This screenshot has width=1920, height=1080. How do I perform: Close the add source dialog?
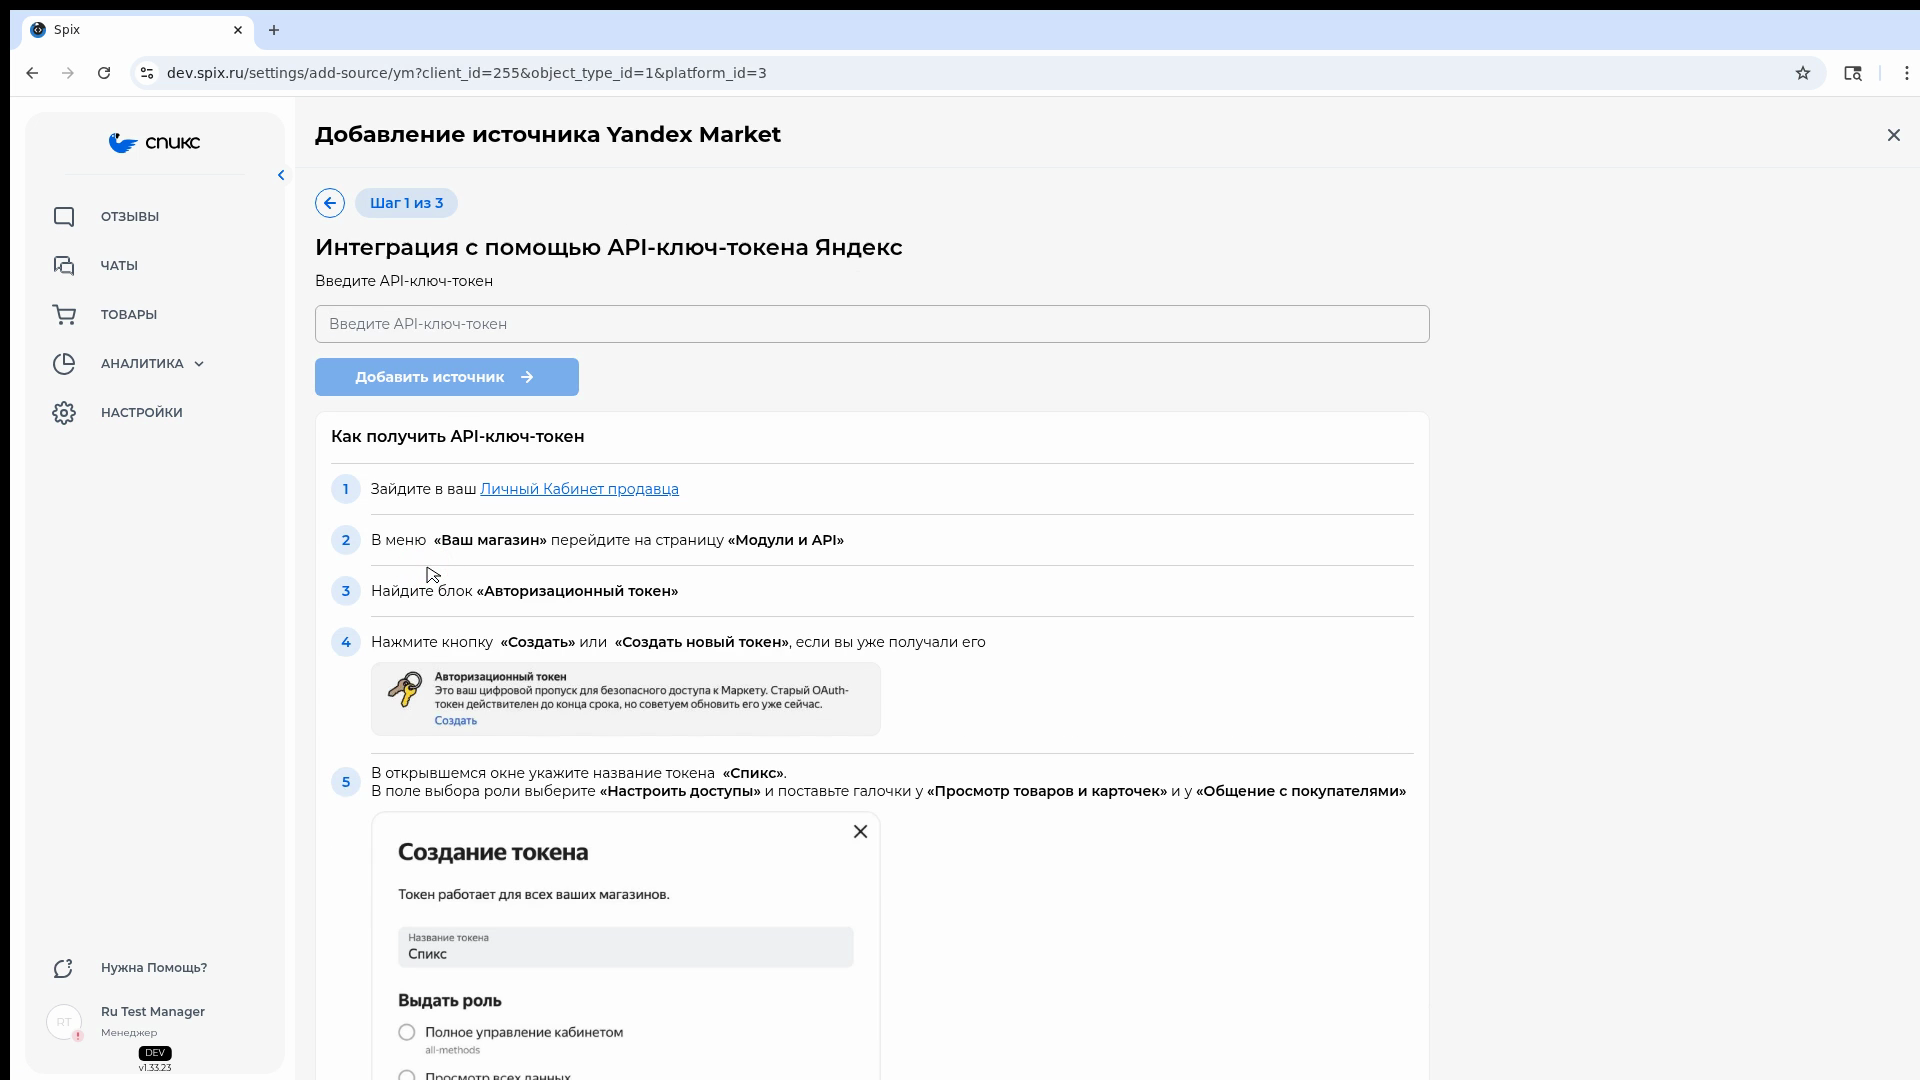point(1893,135)
